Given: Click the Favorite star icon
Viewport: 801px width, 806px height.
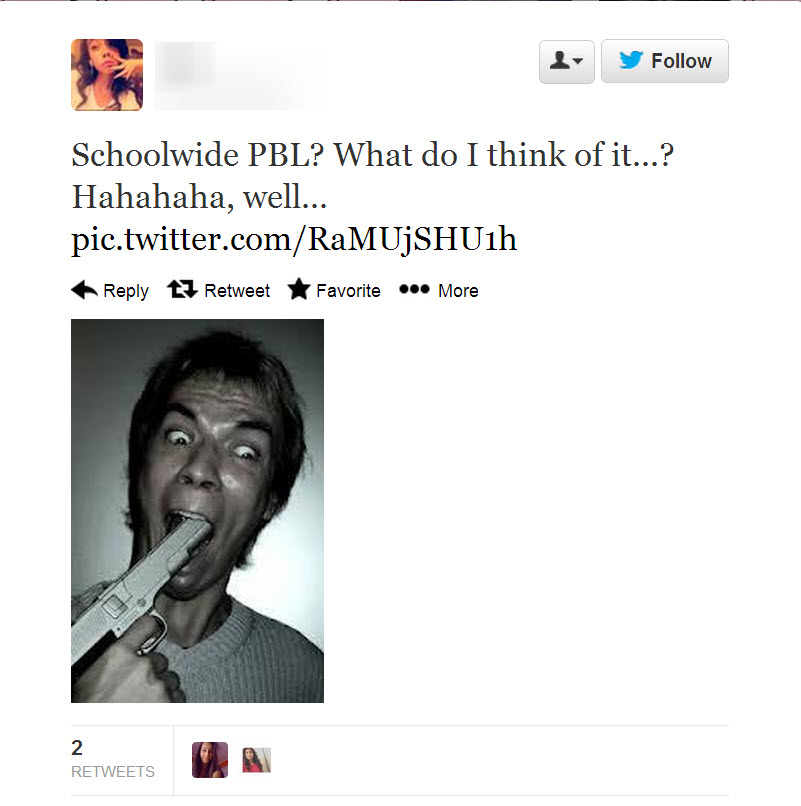Looking at the screenshot, I should tap(299, 289).
